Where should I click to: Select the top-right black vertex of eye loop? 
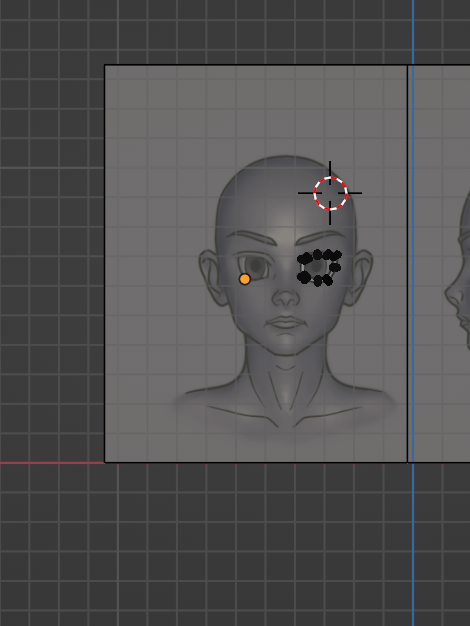coord(337,255)
